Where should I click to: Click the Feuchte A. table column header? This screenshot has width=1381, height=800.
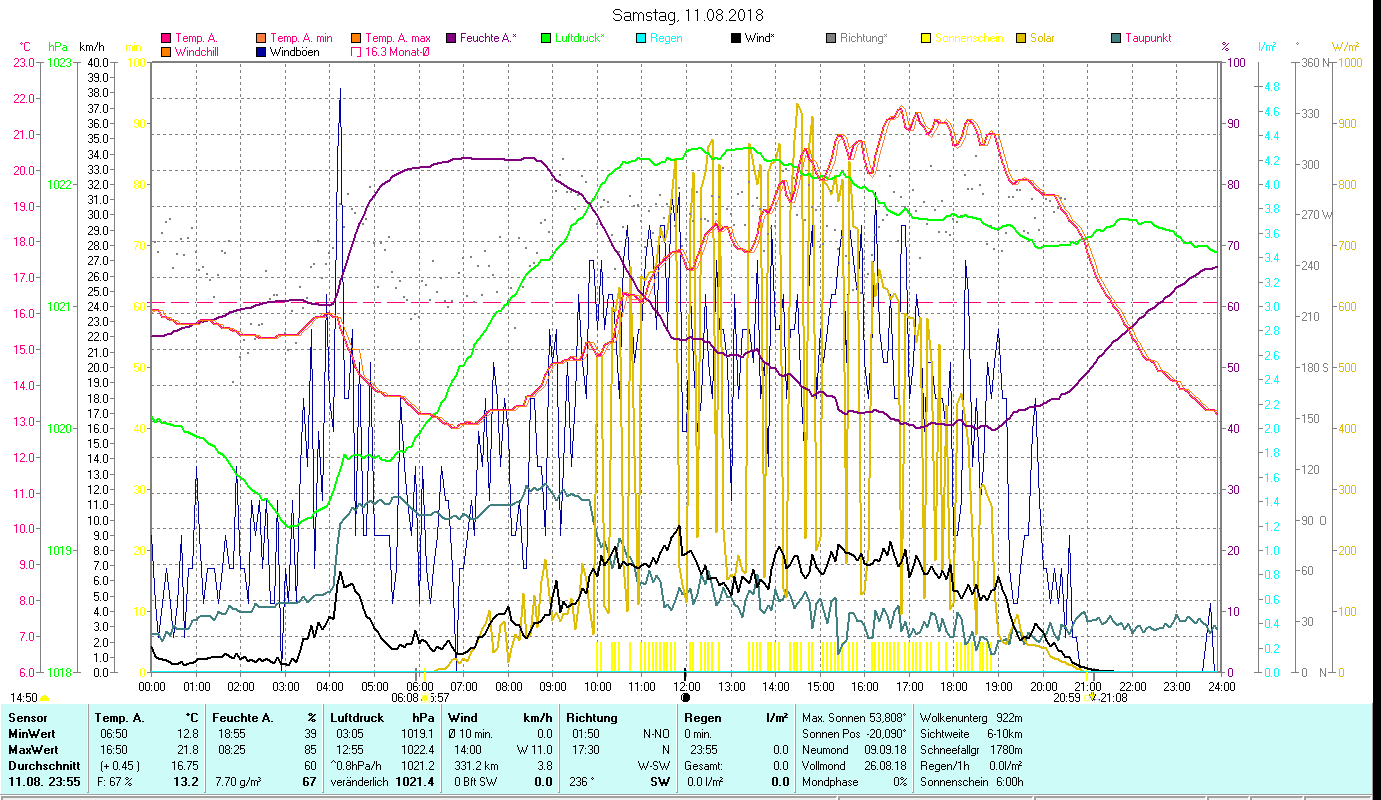click(243, 718)
